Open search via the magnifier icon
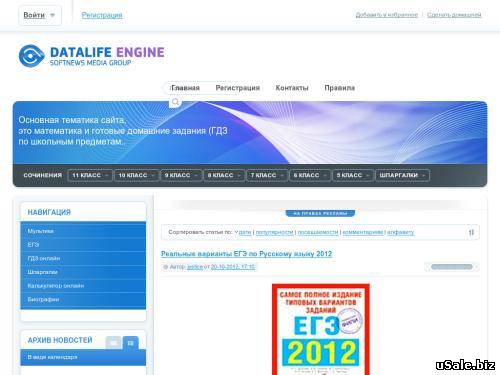Screen dimensions: 500x375 (175, 102)
